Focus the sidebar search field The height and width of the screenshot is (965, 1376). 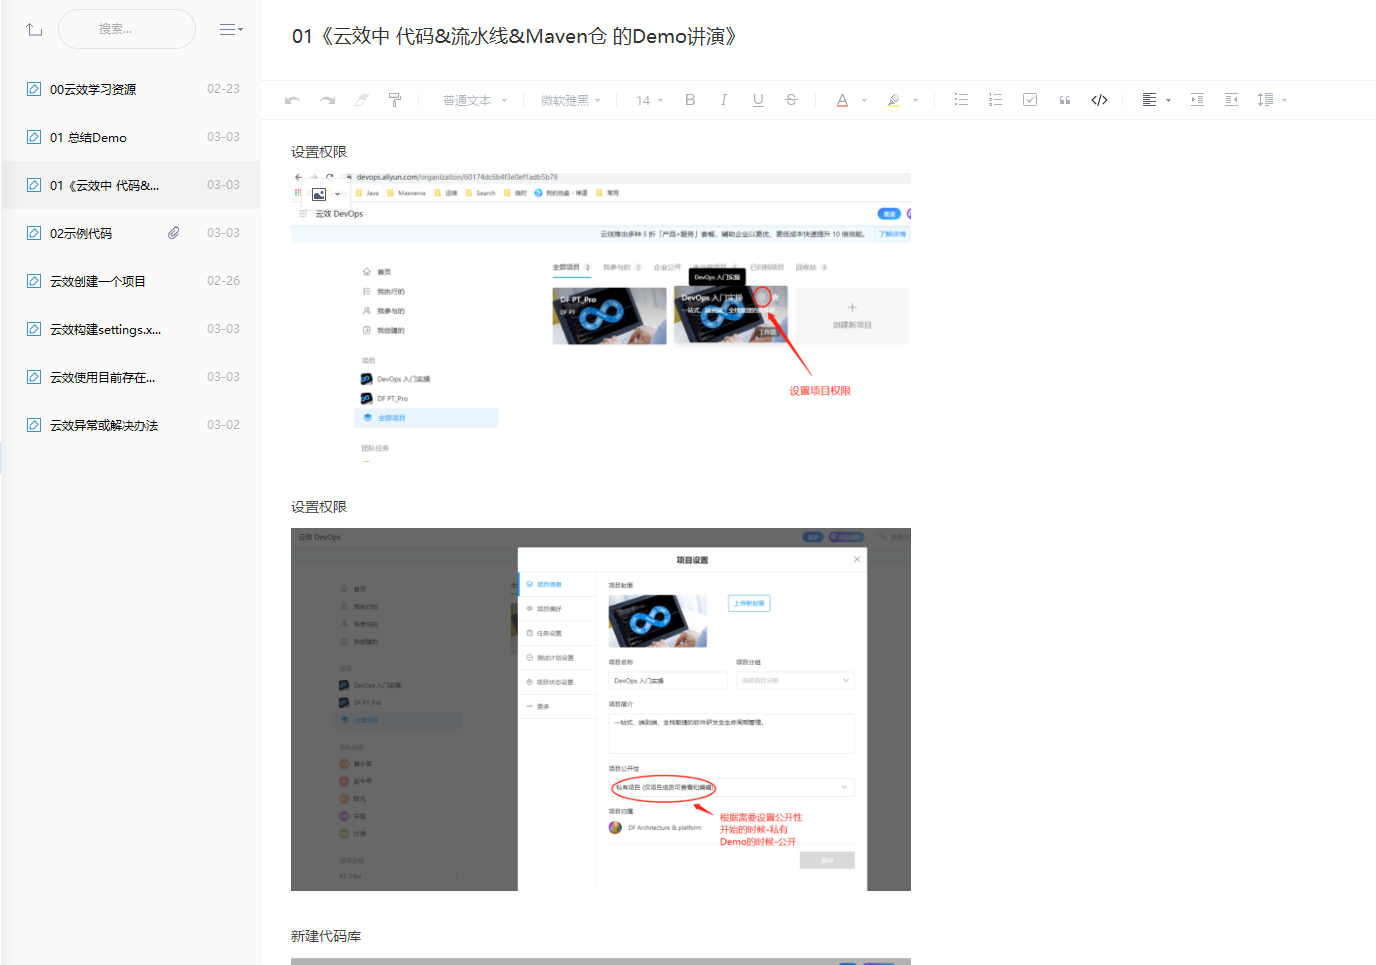127,29
